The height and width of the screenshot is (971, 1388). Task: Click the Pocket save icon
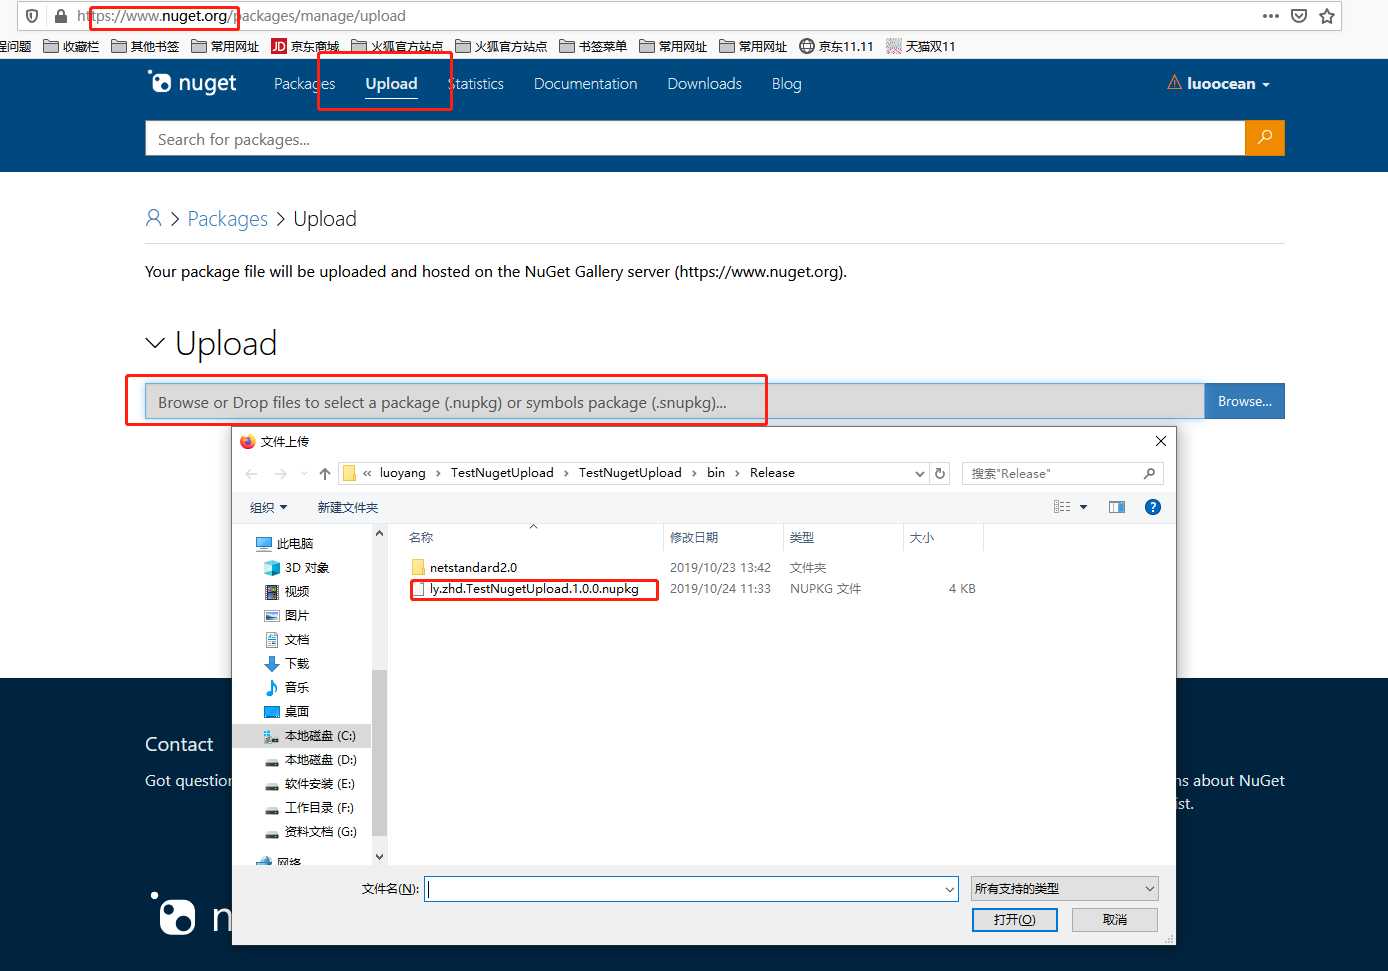1299,16
